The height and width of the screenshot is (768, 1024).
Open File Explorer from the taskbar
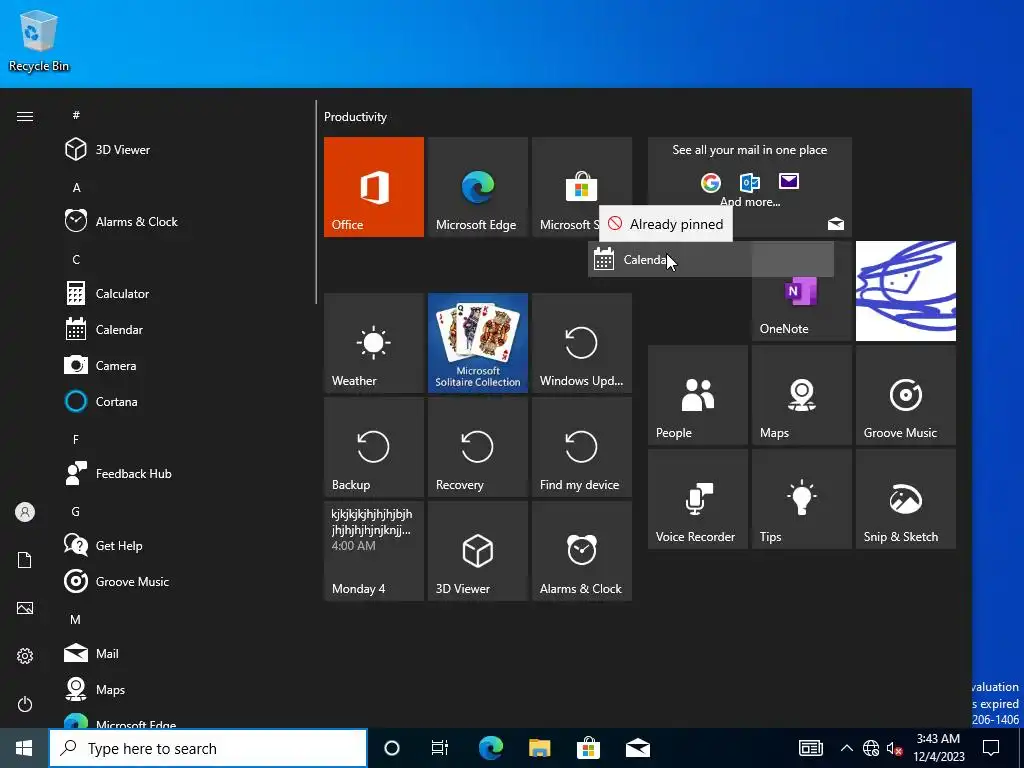point(539,748)
